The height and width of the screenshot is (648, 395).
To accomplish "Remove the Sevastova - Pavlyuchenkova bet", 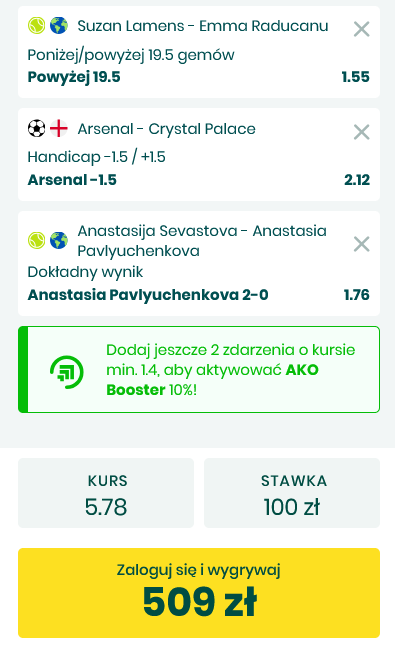I will coord(362,244).
